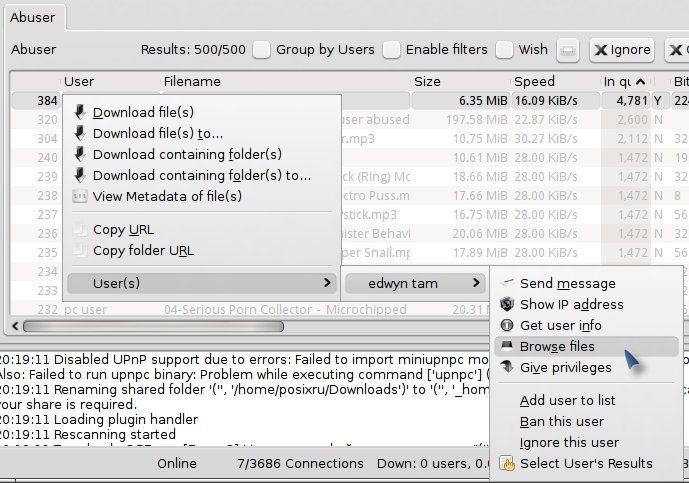Choose Download file(s) from context menu
689x483 pixels.
(x=202, y=112)
